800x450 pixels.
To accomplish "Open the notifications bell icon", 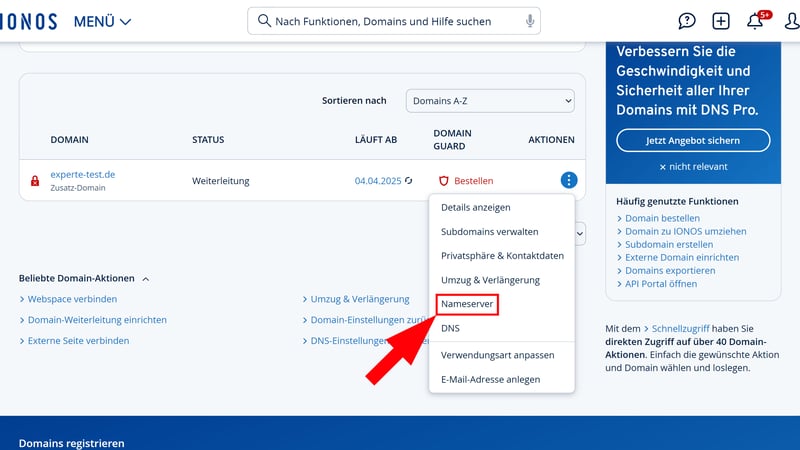I will (x=756, y=21).
